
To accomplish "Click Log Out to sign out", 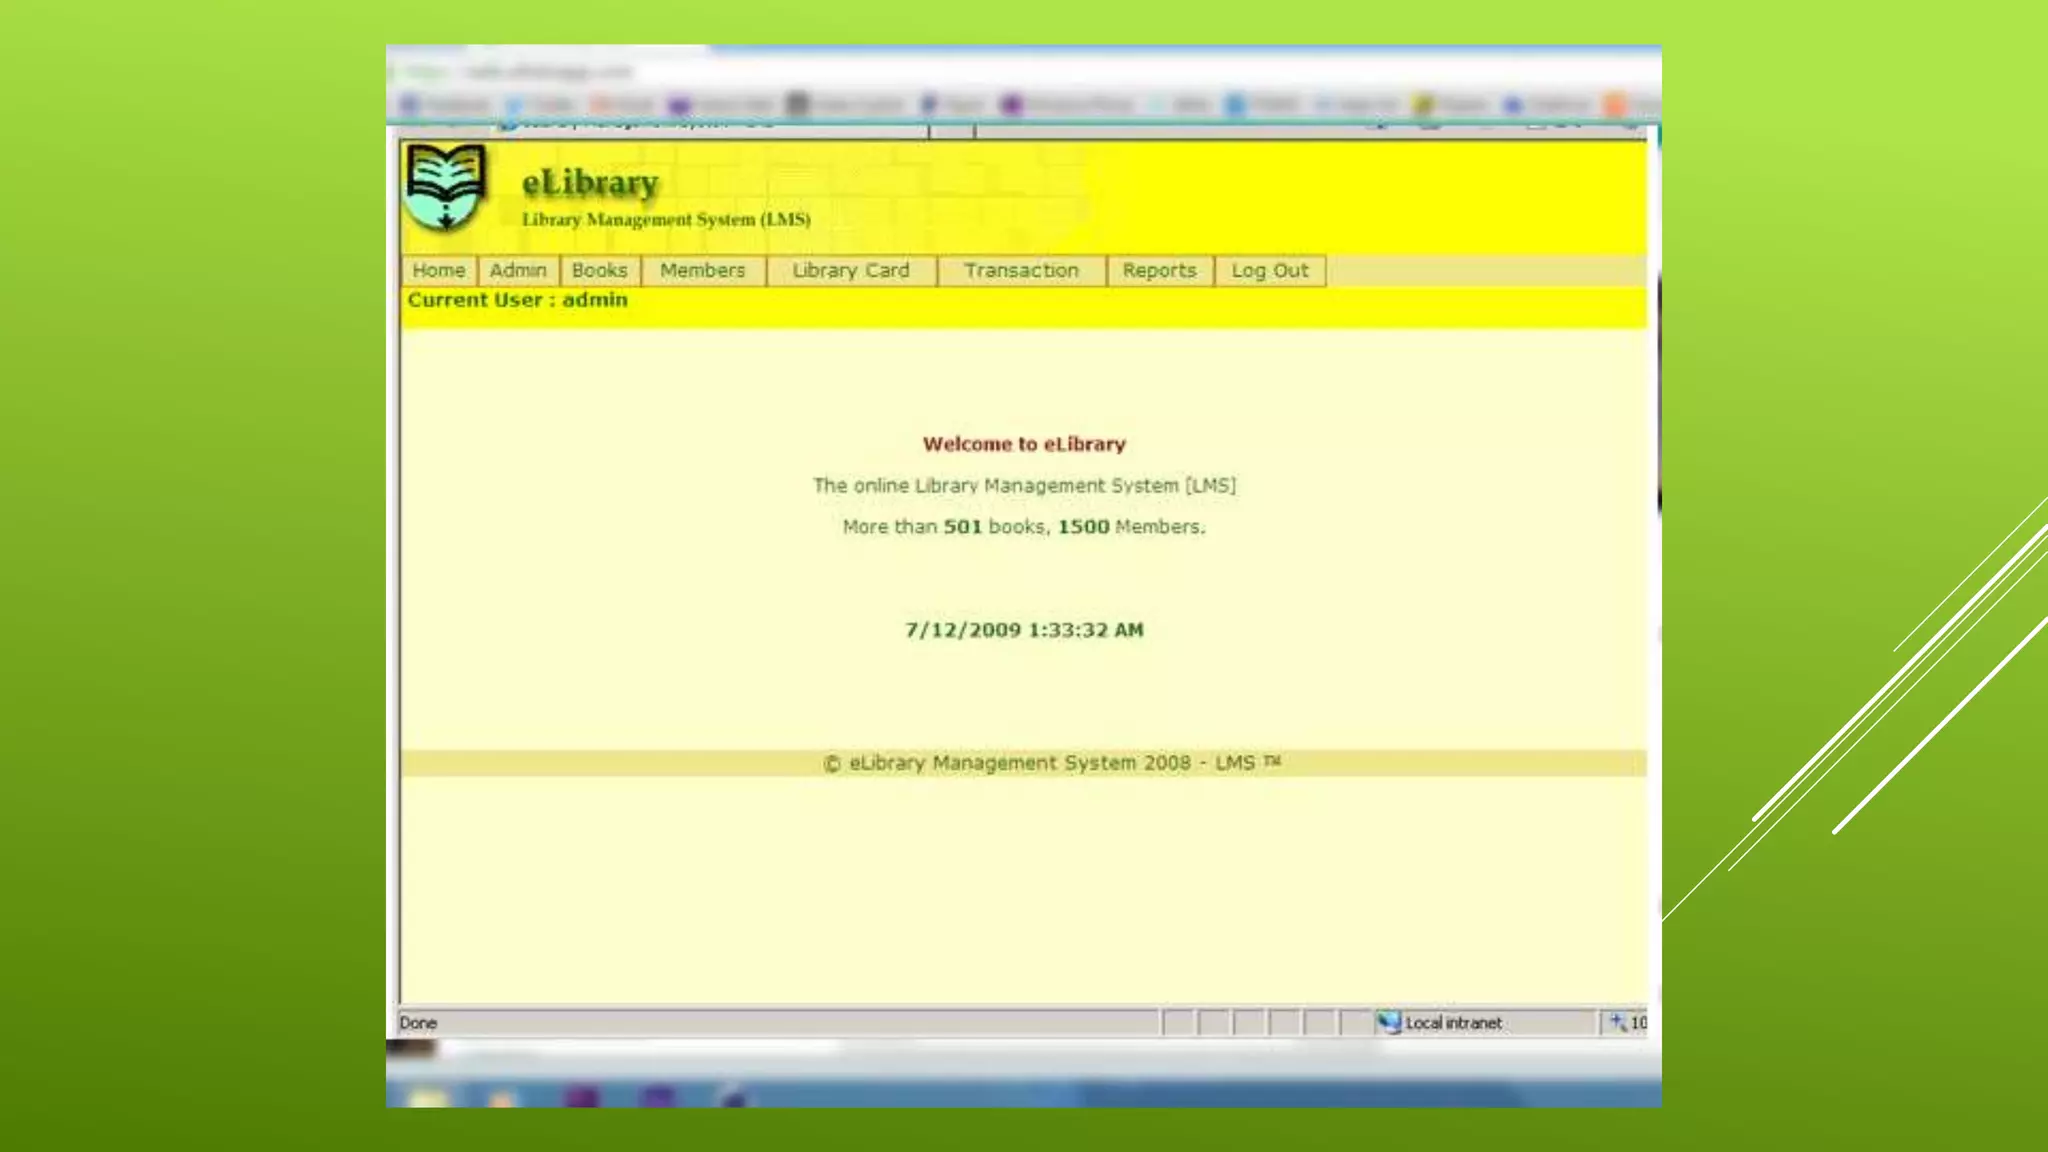I will pyautogui.click(x=1270, y=271).
